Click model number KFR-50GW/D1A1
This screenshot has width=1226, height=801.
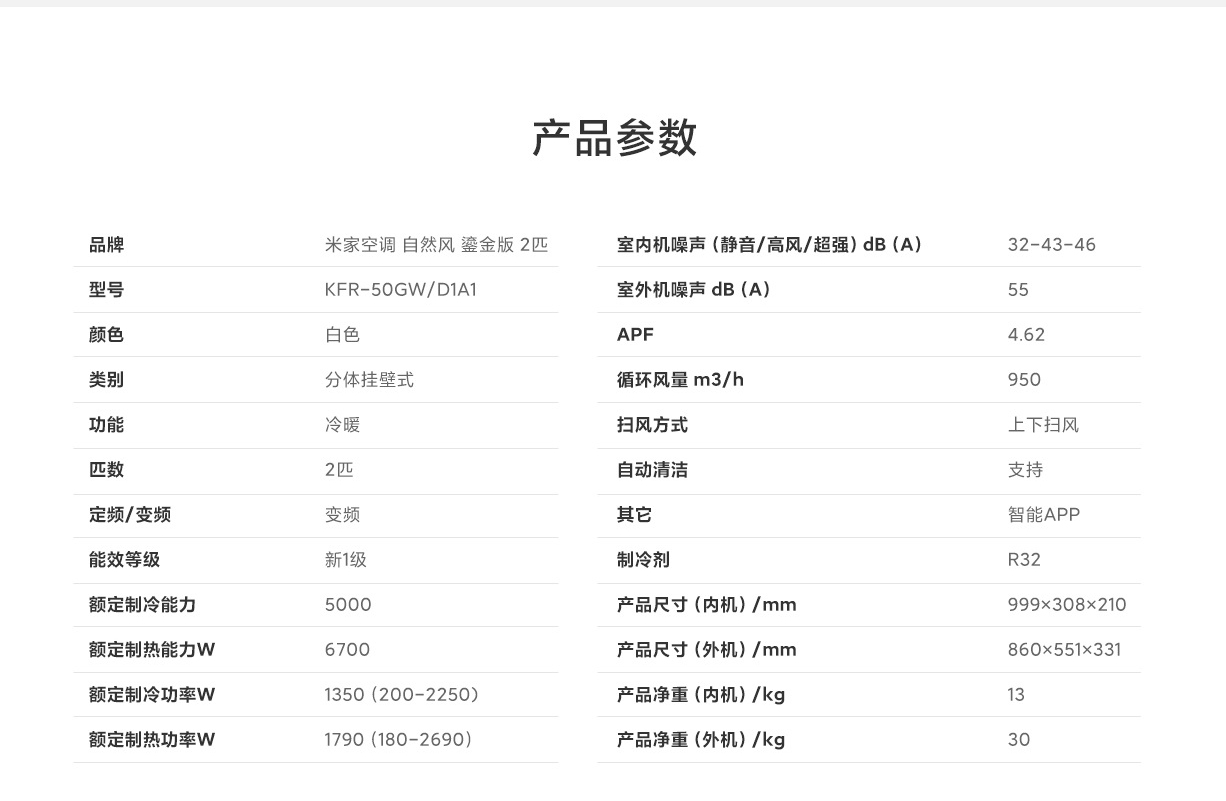click(x=401, y=290)
